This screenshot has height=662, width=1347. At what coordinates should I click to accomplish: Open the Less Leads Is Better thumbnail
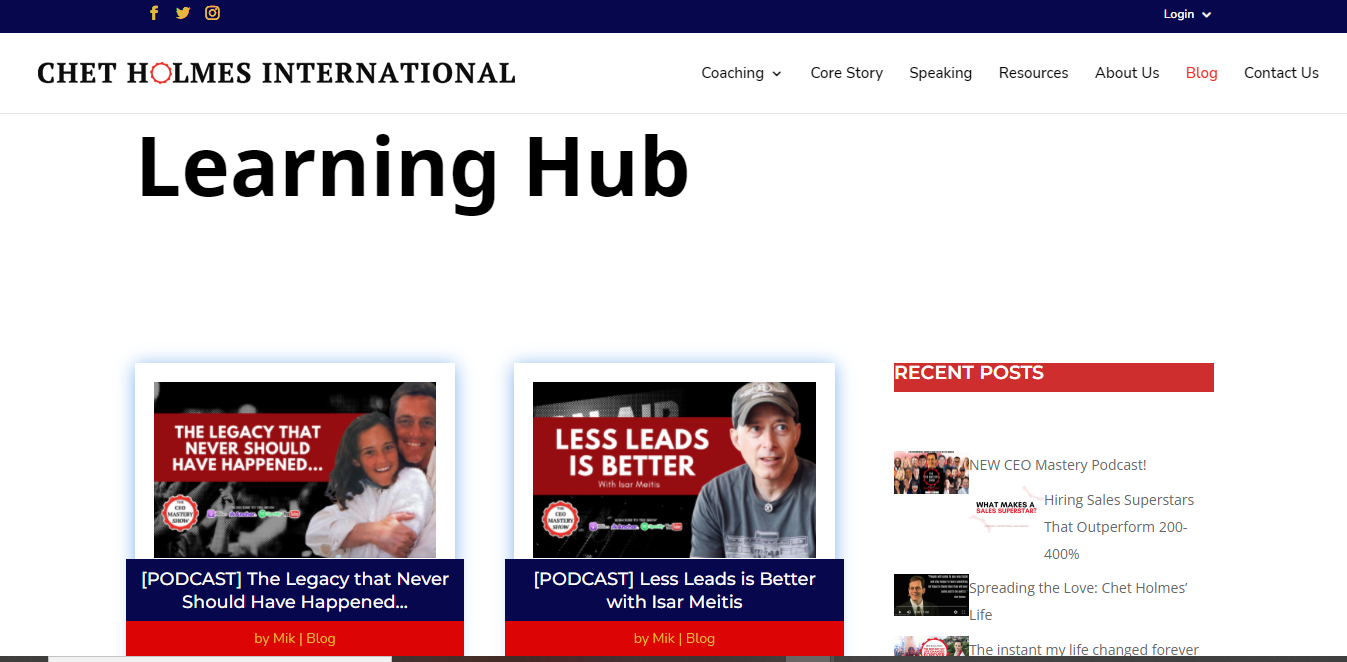[x=674, y=469]
